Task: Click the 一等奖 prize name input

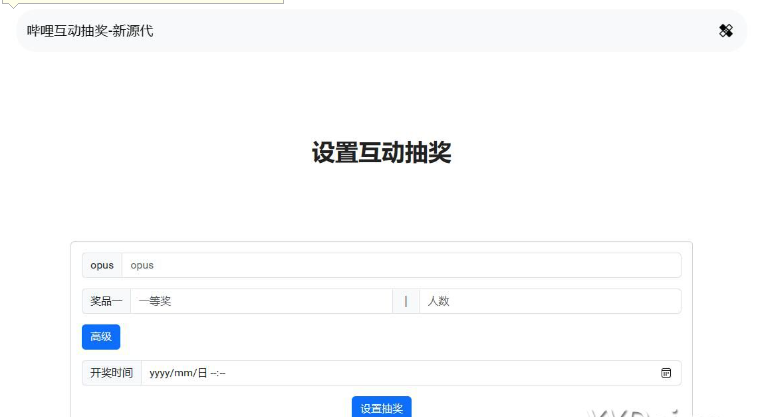Action: pyautogui.click(x=260, y=301)
